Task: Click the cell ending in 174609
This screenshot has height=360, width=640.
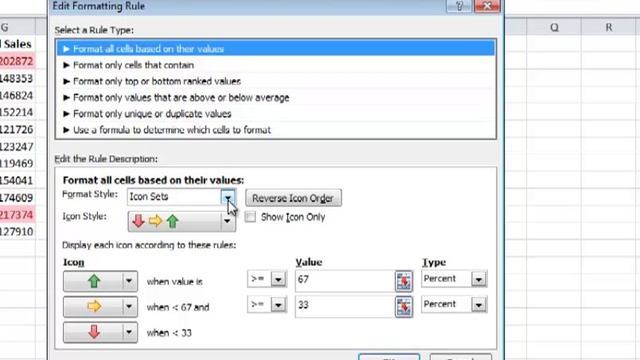Action: pyautogui.click(x=17, y=198)
